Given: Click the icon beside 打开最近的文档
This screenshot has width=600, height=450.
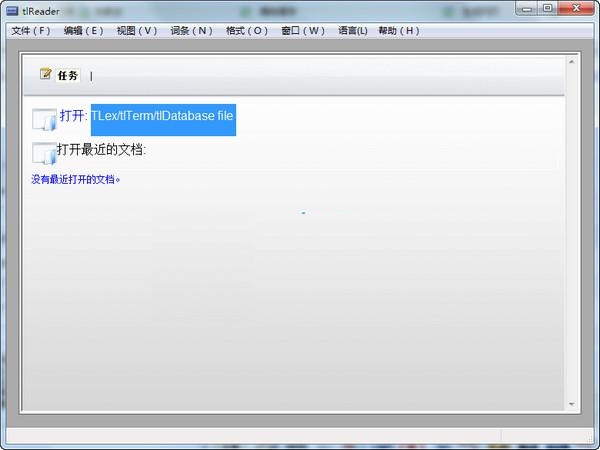Looking at the screenshot, I should pos(43,153).
